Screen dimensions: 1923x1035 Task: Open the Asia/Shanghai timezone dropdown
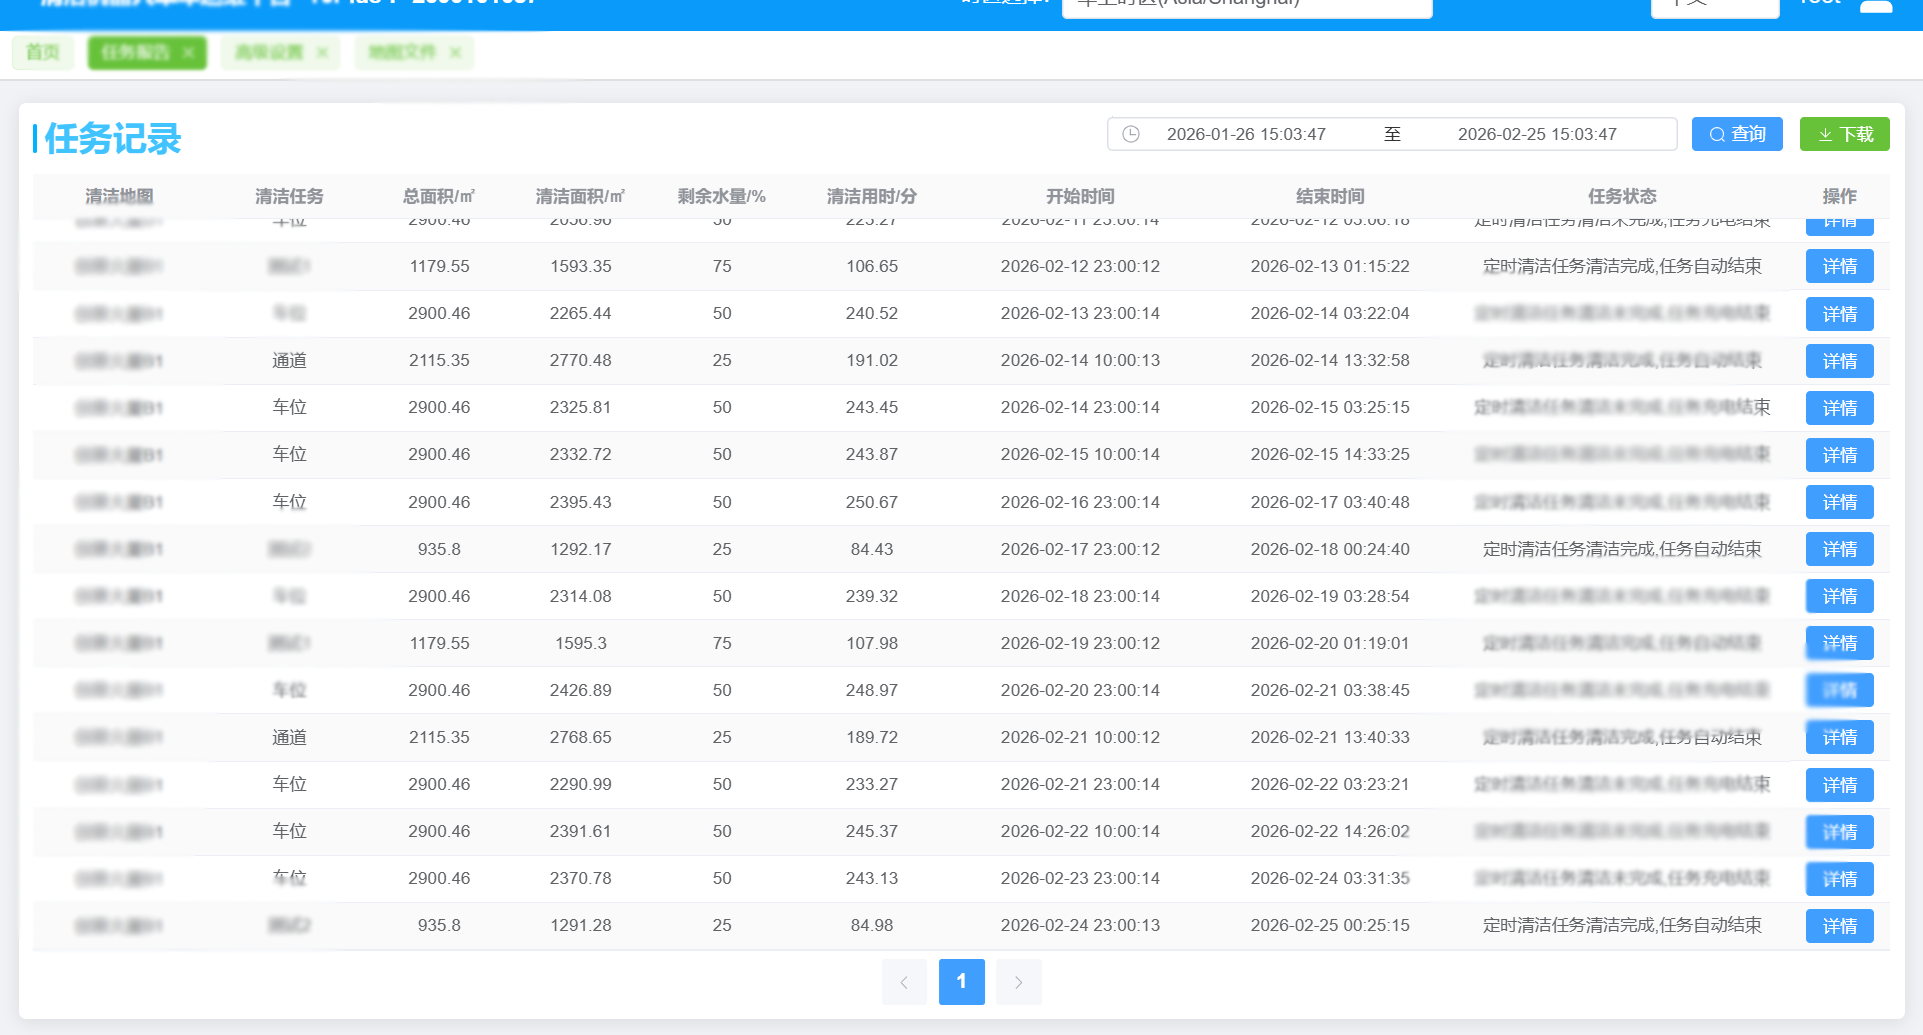click(1246, 5)
